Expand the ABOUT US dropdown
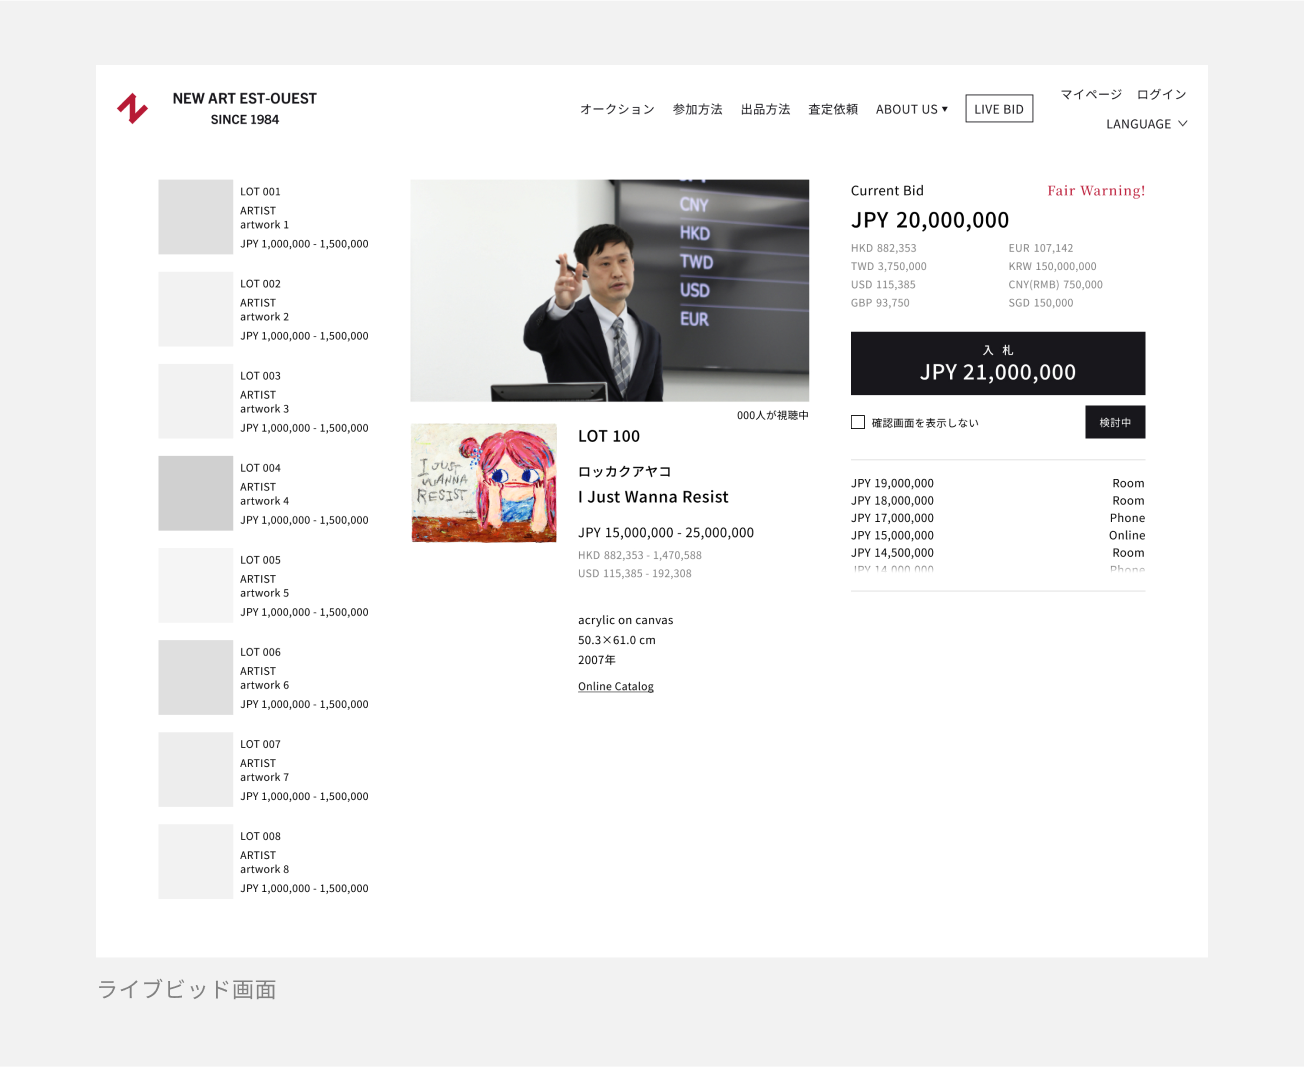 [x=911, y=109]
